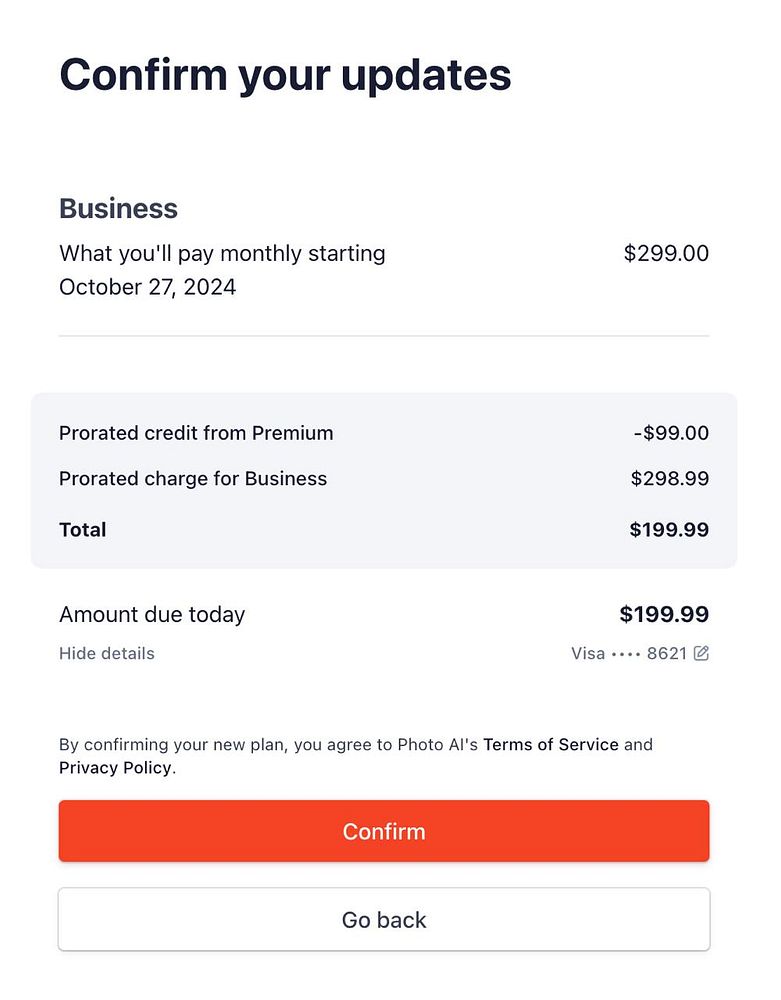Collapse the breakdown via Hide details
This screenshot has height=1000, width=781.
click(x=107, y=654)
